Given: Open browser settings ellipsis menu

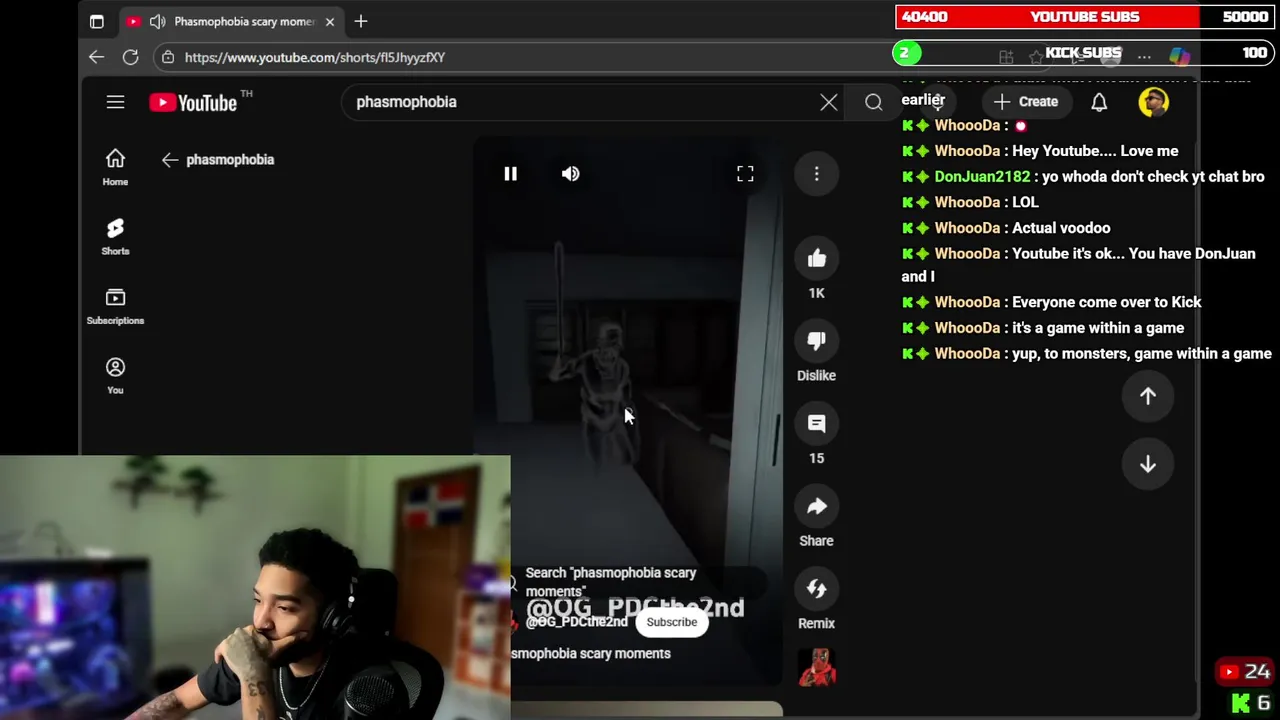Looking at the screenshot, I should (x=1144, y=56).
